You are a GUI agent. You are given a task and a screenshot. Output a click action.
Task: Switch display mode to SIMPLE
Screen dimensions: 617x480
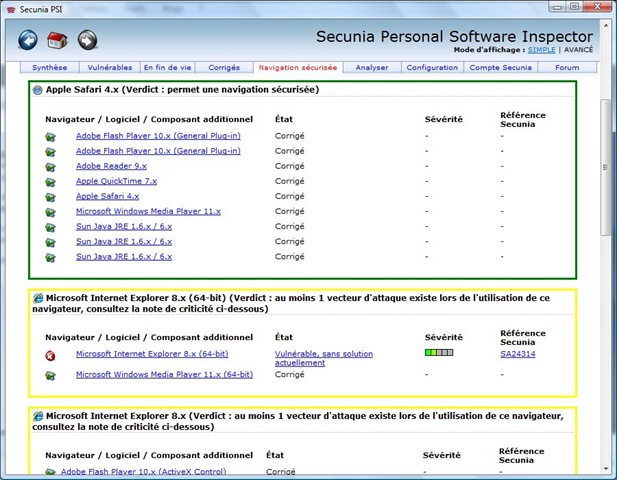click(x=541, y=50)
